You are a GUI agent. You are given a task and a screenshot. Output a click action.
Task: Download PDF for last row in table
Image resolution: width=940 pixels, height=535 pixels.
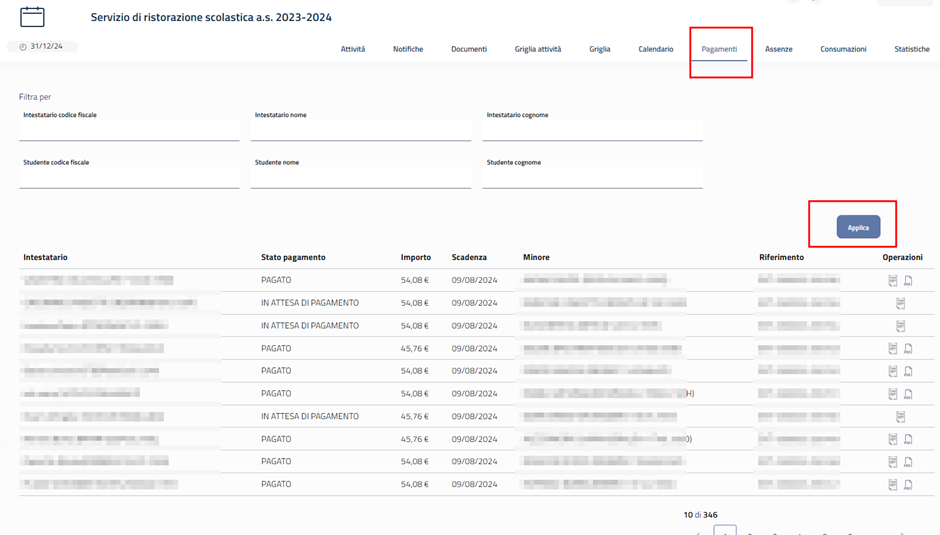tap(908, 485)
